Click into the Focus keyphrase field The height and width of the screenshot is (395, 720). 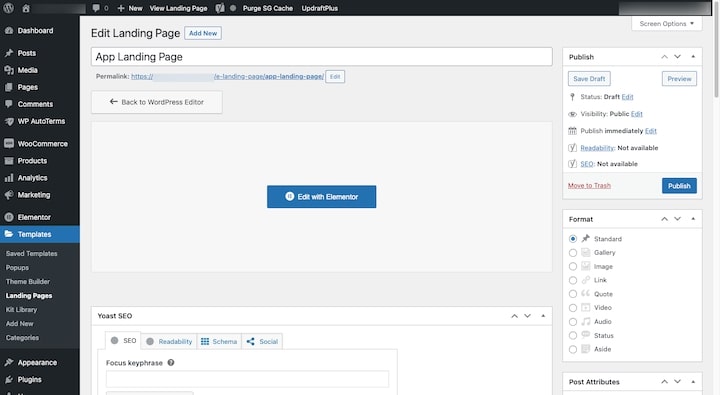247,379
